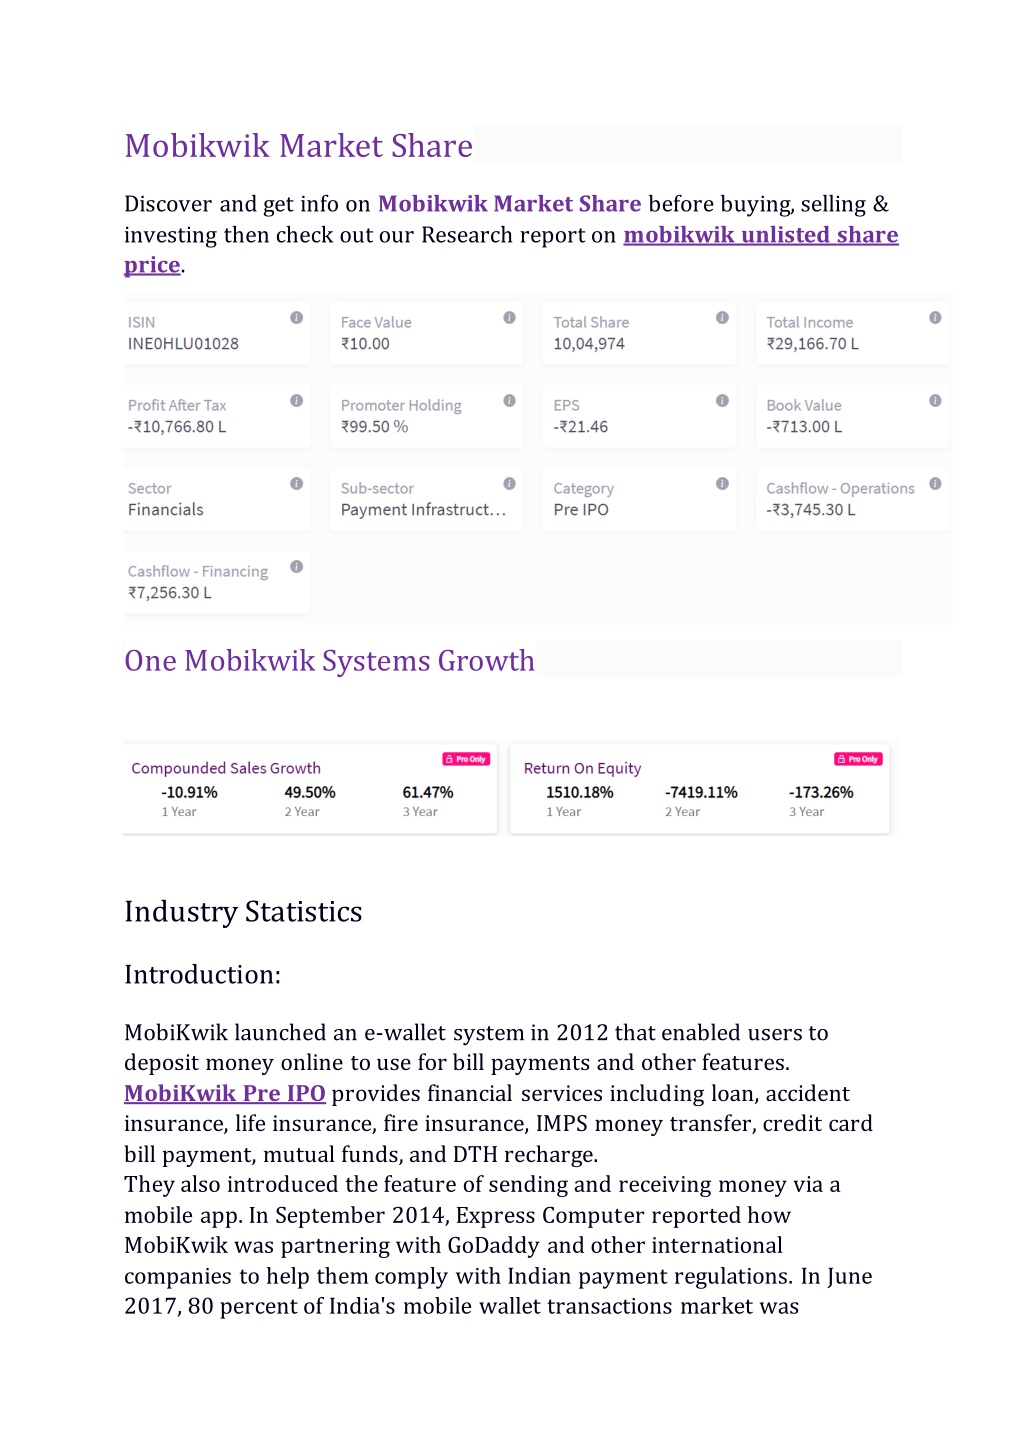Show info for Profit After Tax
The width and height of the screenshot is (1023, 1447).
click(x=296, y=401)
